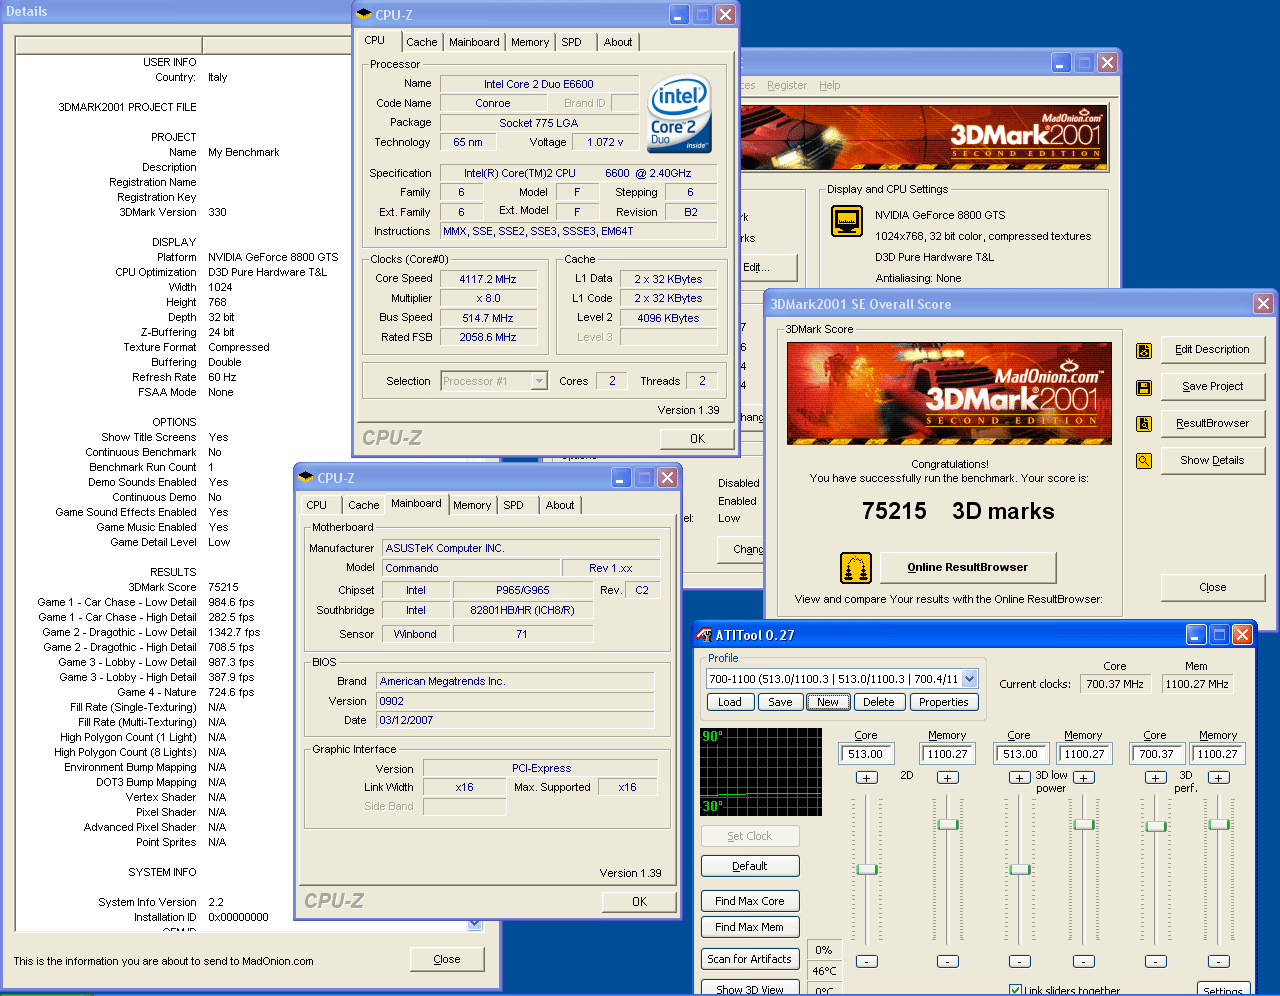Click the Save Project floppy disk icon

tap(1144, 387)
